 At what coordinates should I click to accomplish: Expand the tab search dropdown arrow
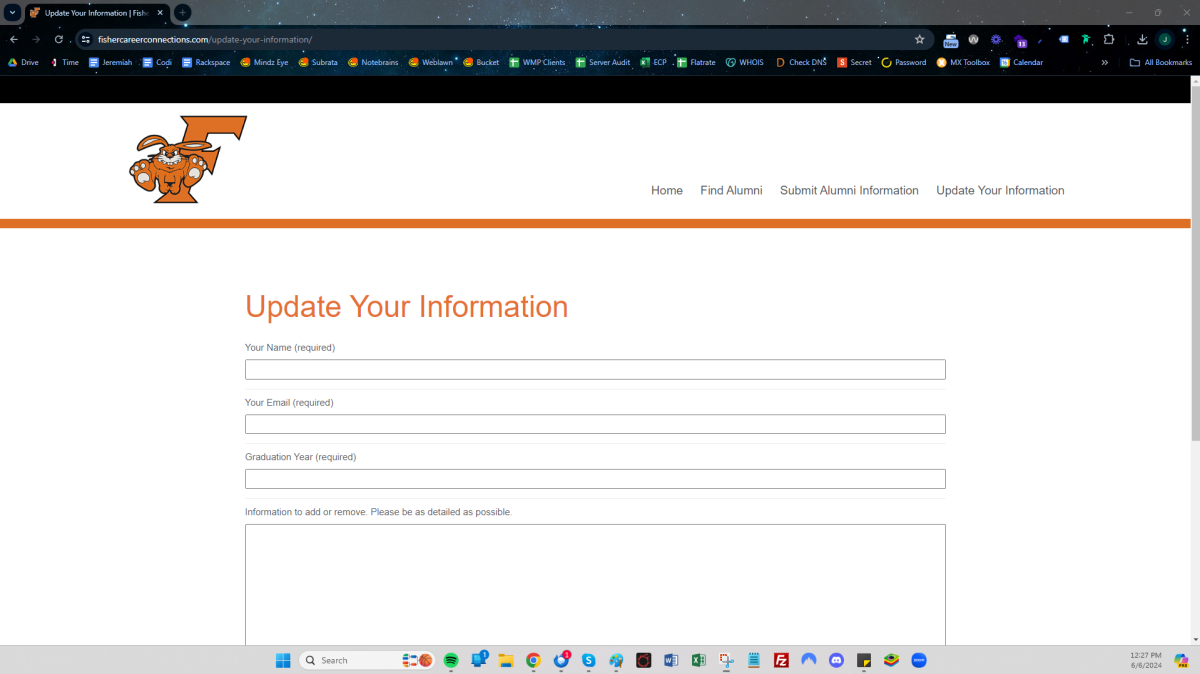(13, 13)
